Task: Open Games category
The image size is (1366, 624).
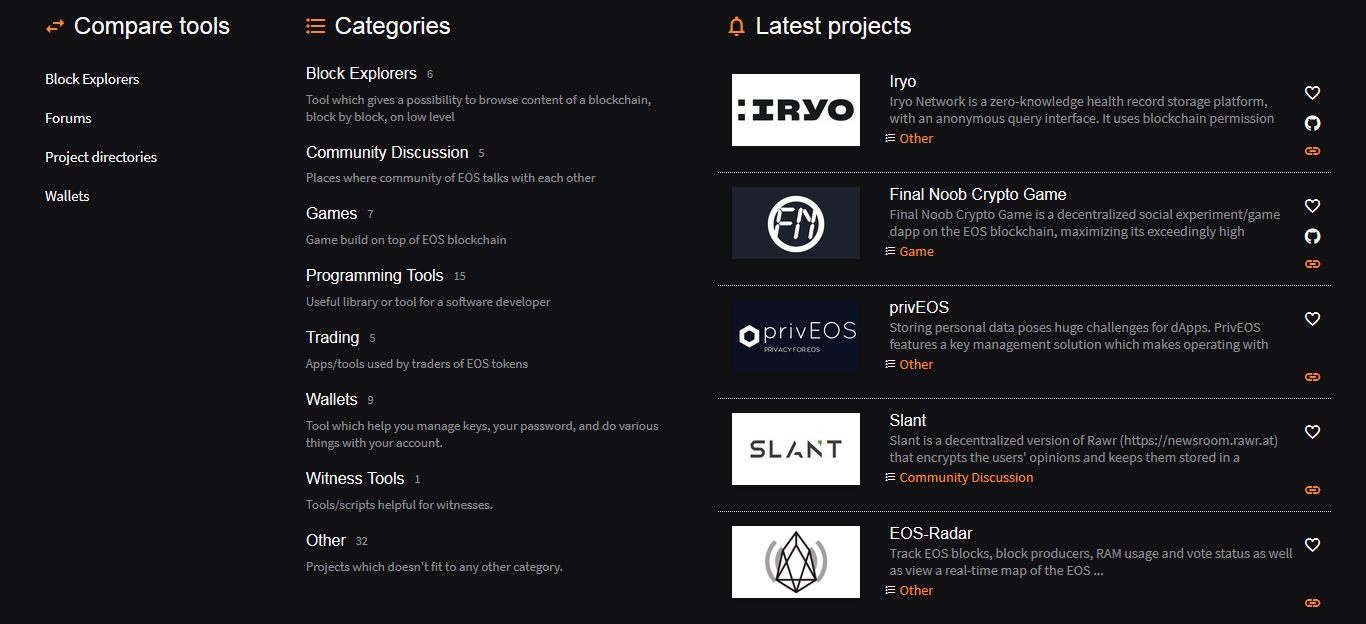Action: (x=331, y=214)
